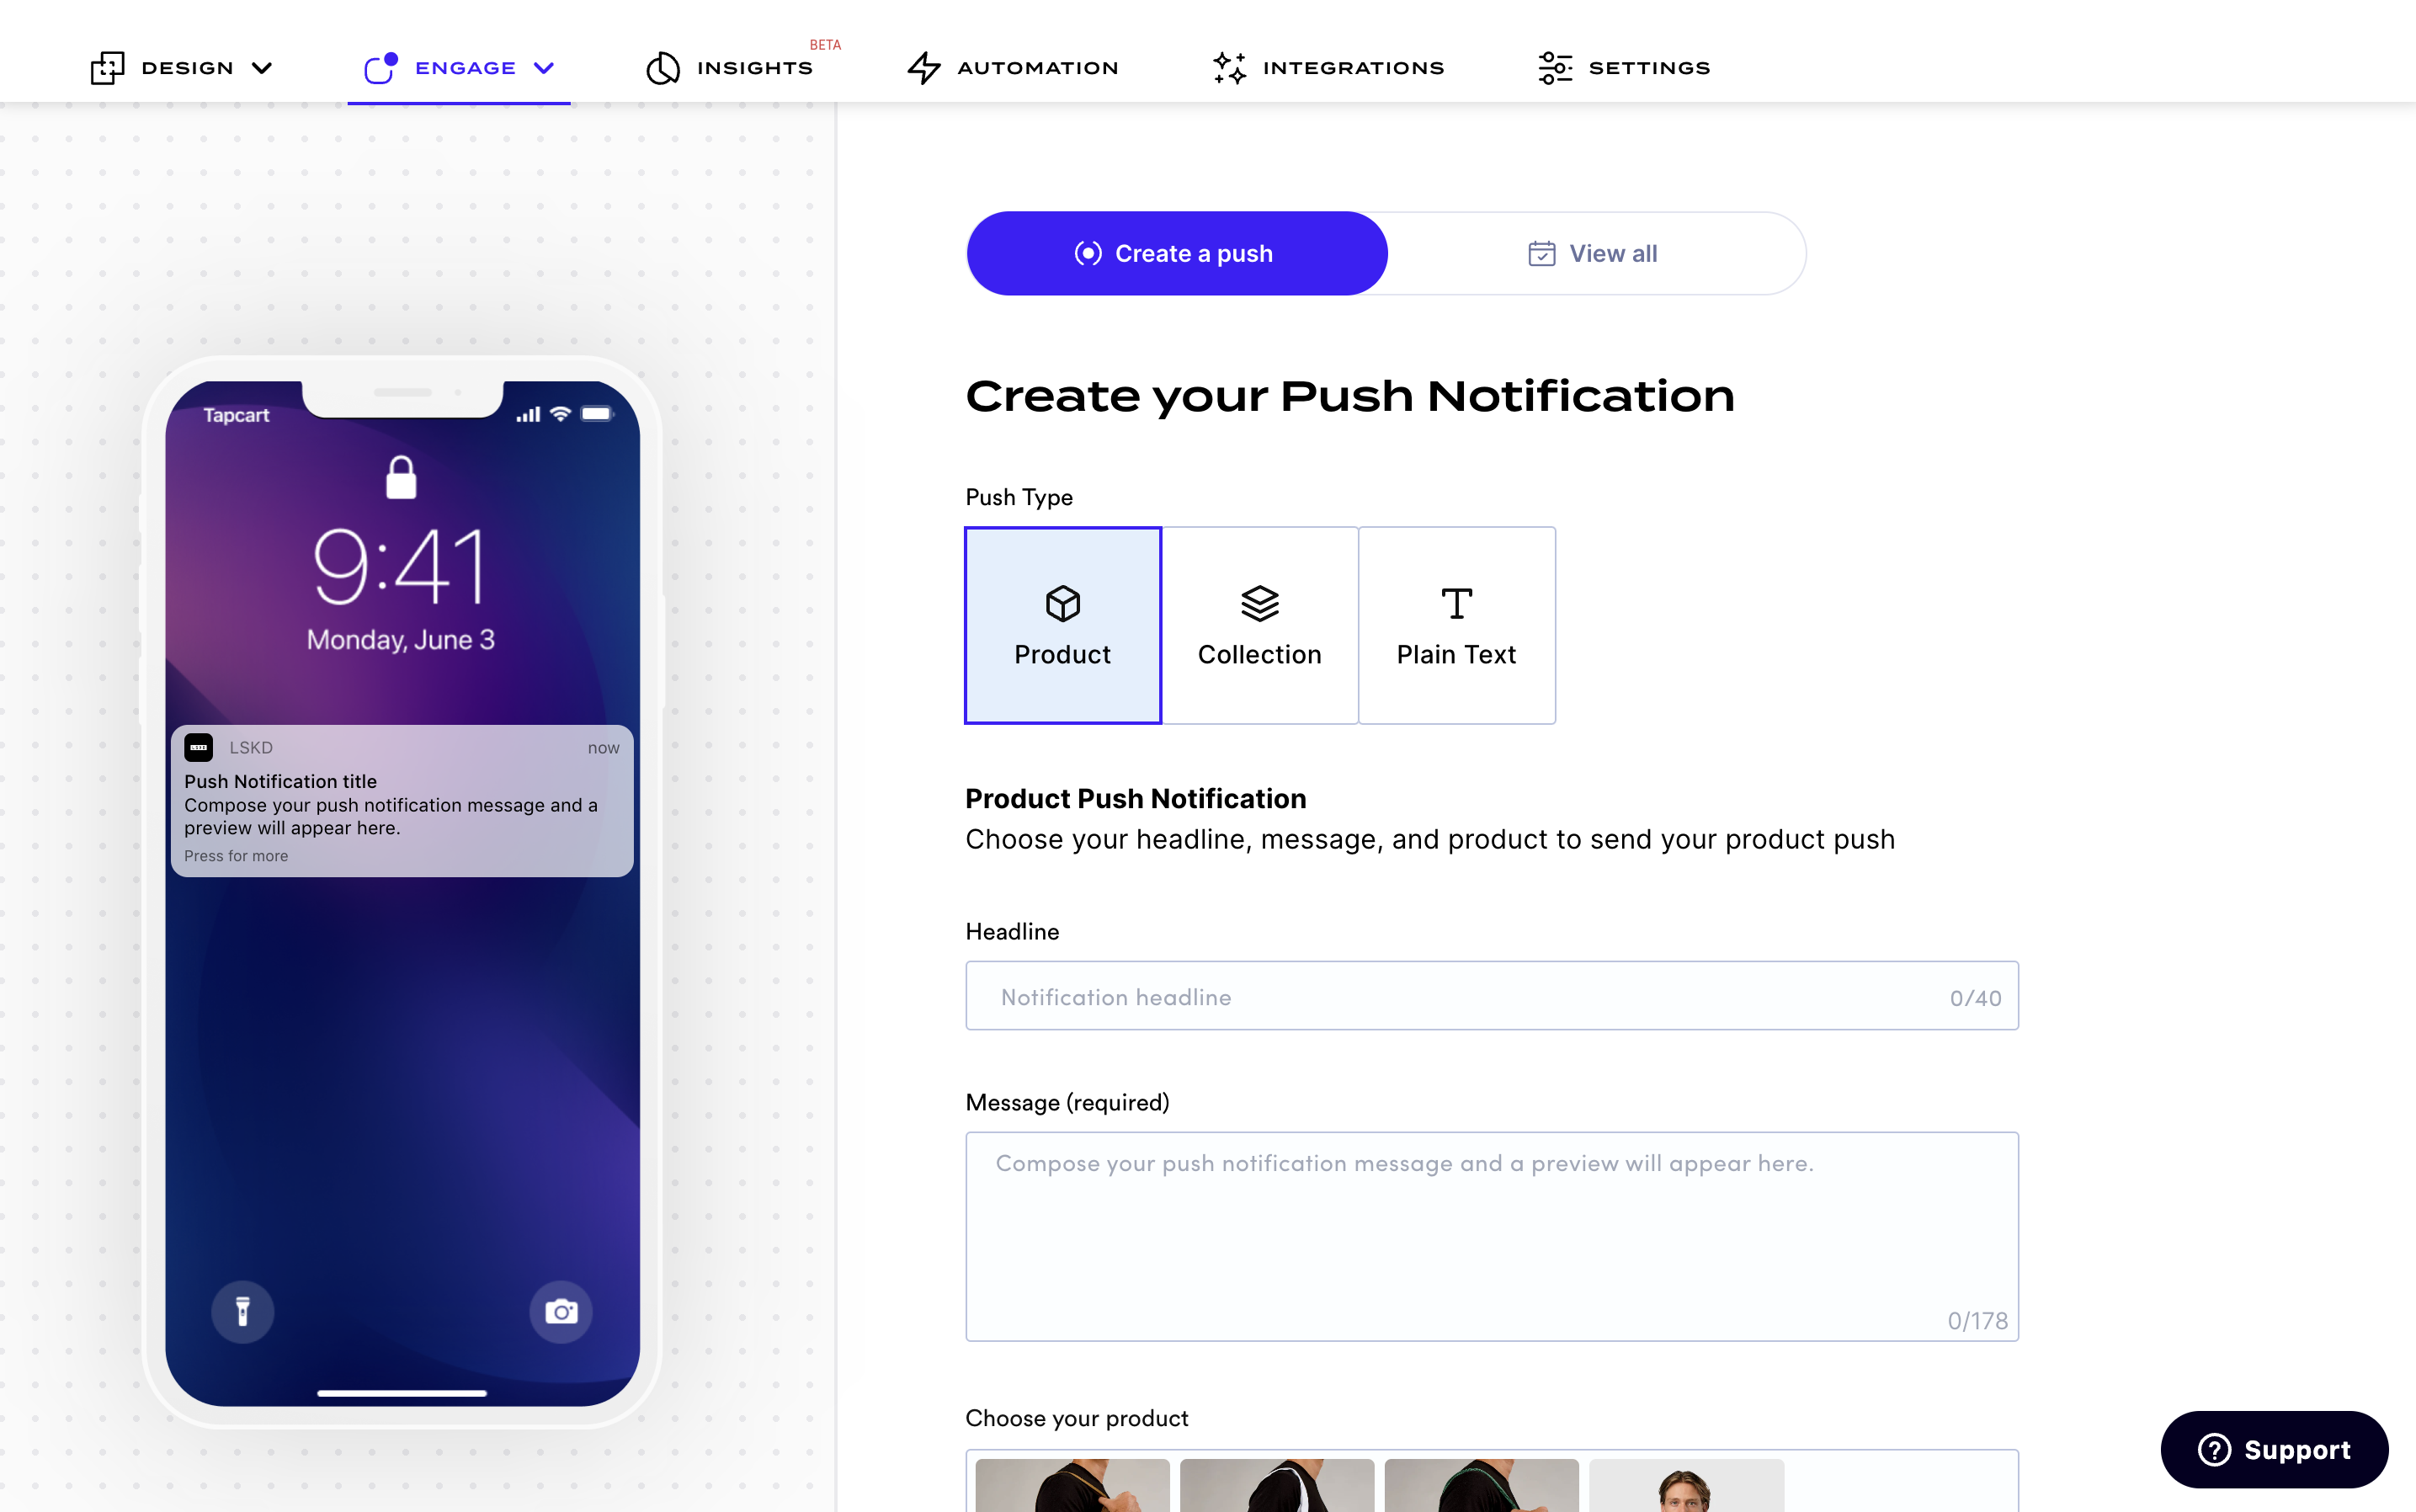Click the Design navigation icon
2416x1512 pixels.
tap(108, 67)
